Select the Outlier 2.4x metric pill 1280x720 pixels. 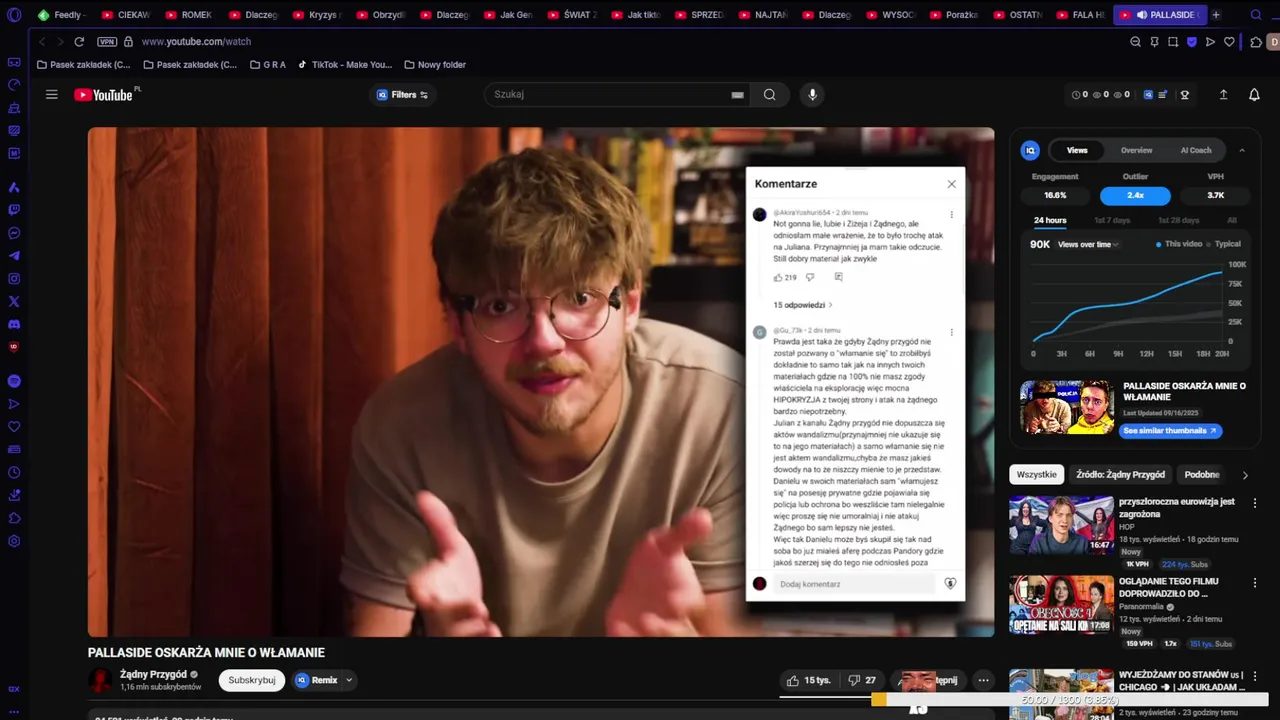point(1135,195)
